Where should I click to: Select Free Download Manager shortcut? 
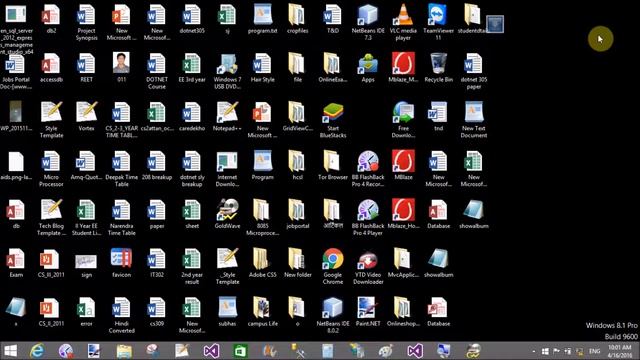point(403,120)
